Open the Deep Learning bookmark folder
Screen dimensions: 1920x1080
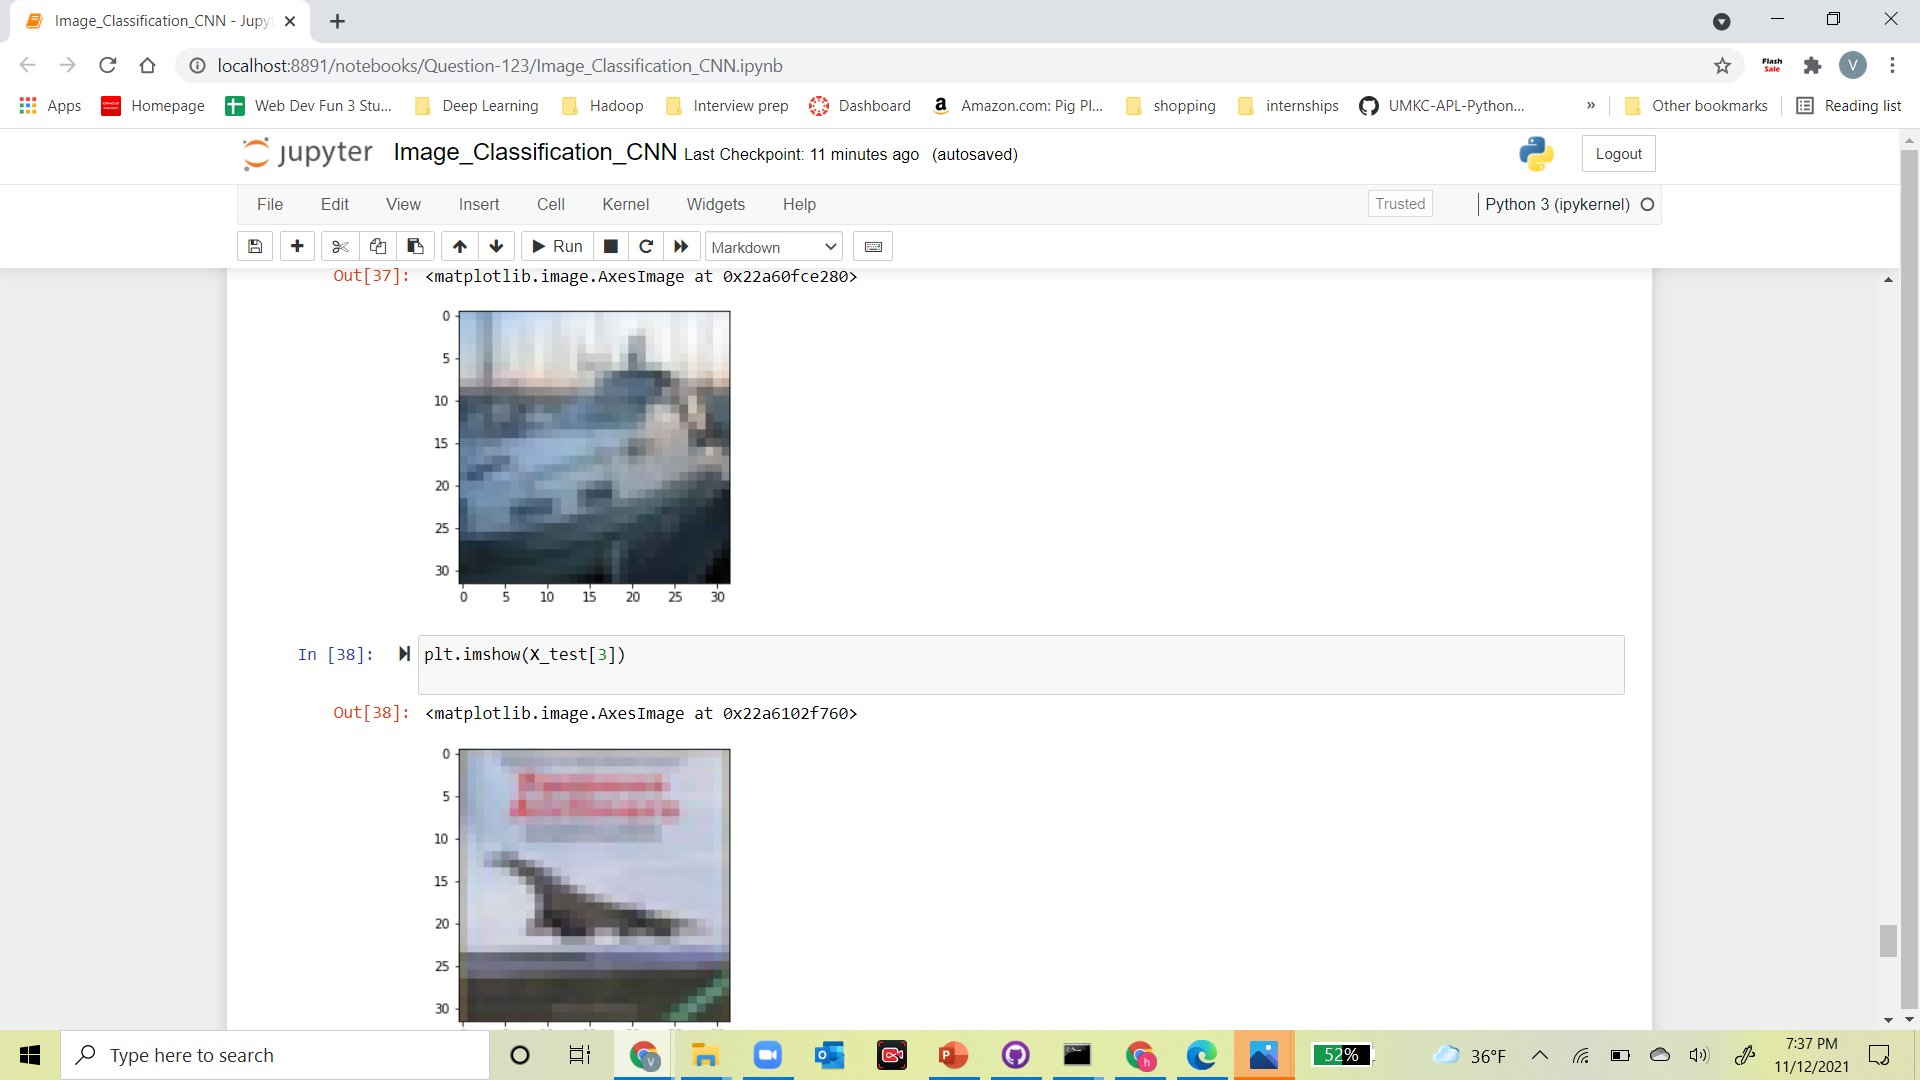click(477, 106)
